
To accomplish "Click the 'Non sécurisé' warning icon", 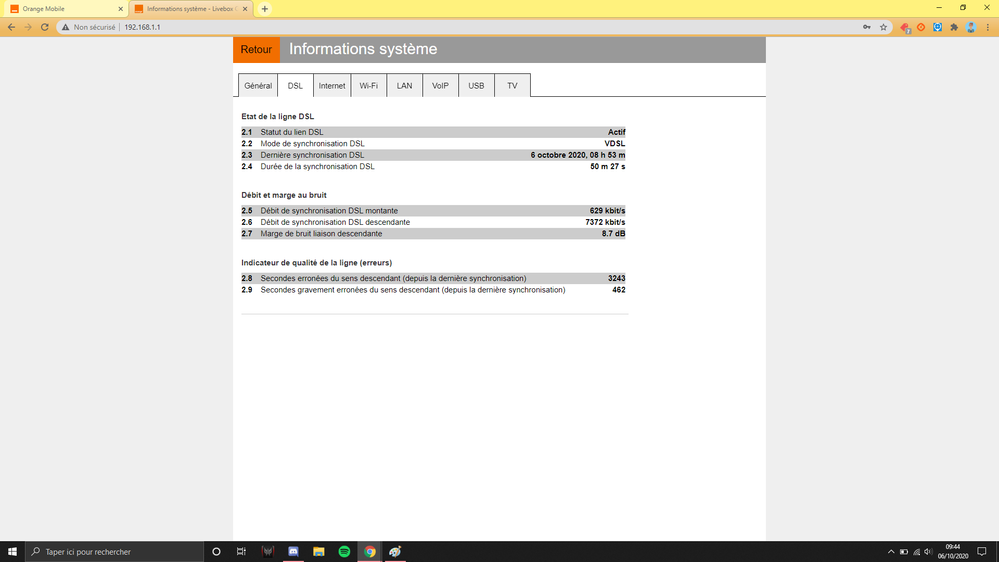I will 65,27.
